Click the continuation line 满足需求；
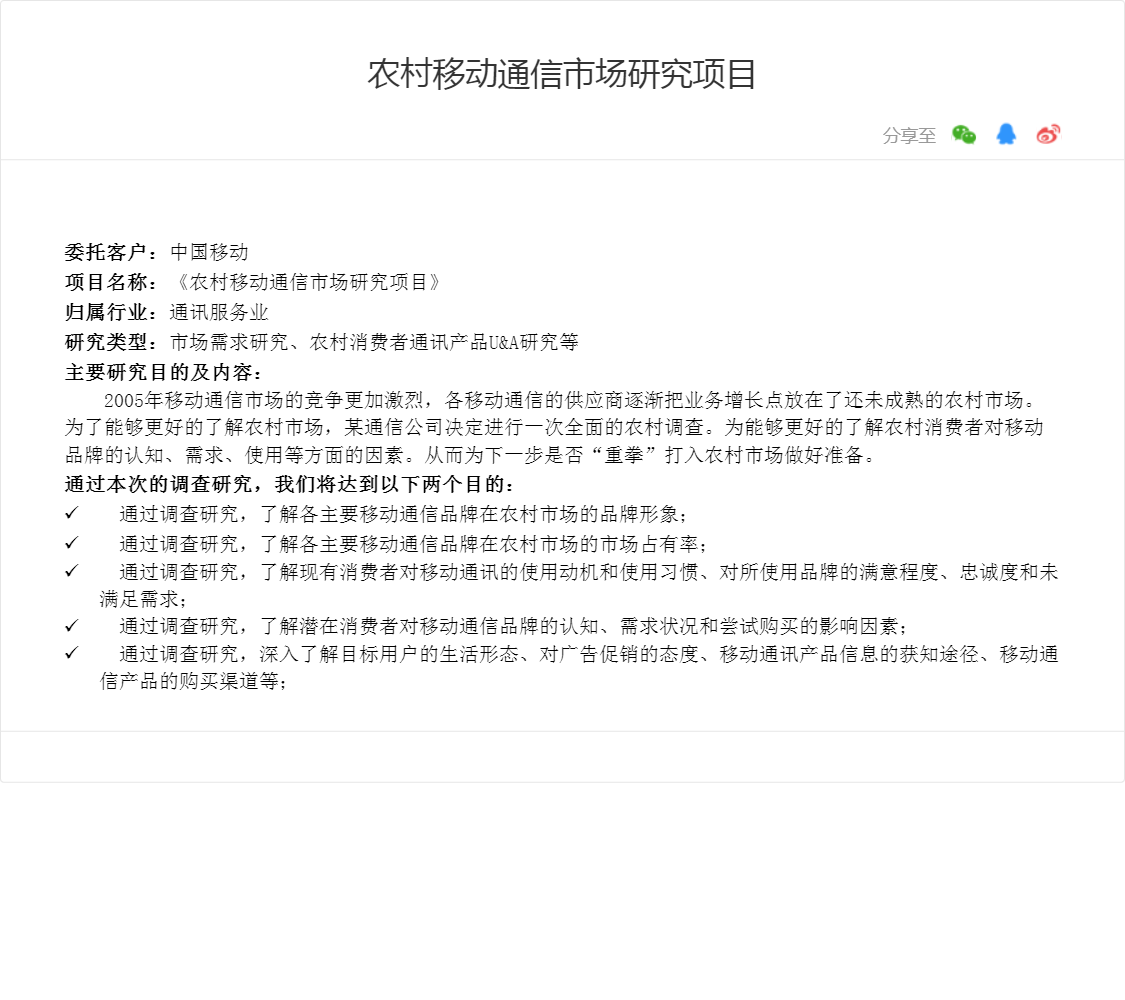 [x=143, y=599]
